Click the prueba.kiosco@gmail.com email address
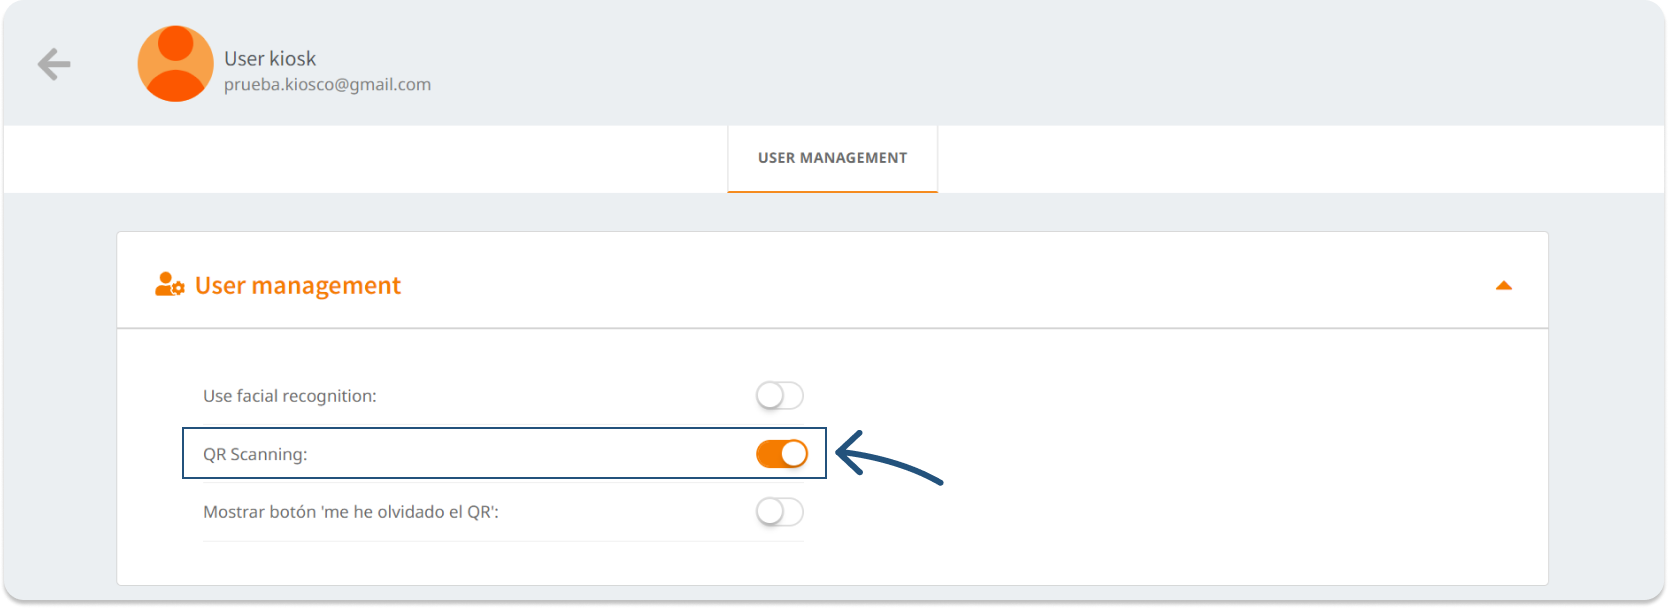1669x608 pixels. 327,85
